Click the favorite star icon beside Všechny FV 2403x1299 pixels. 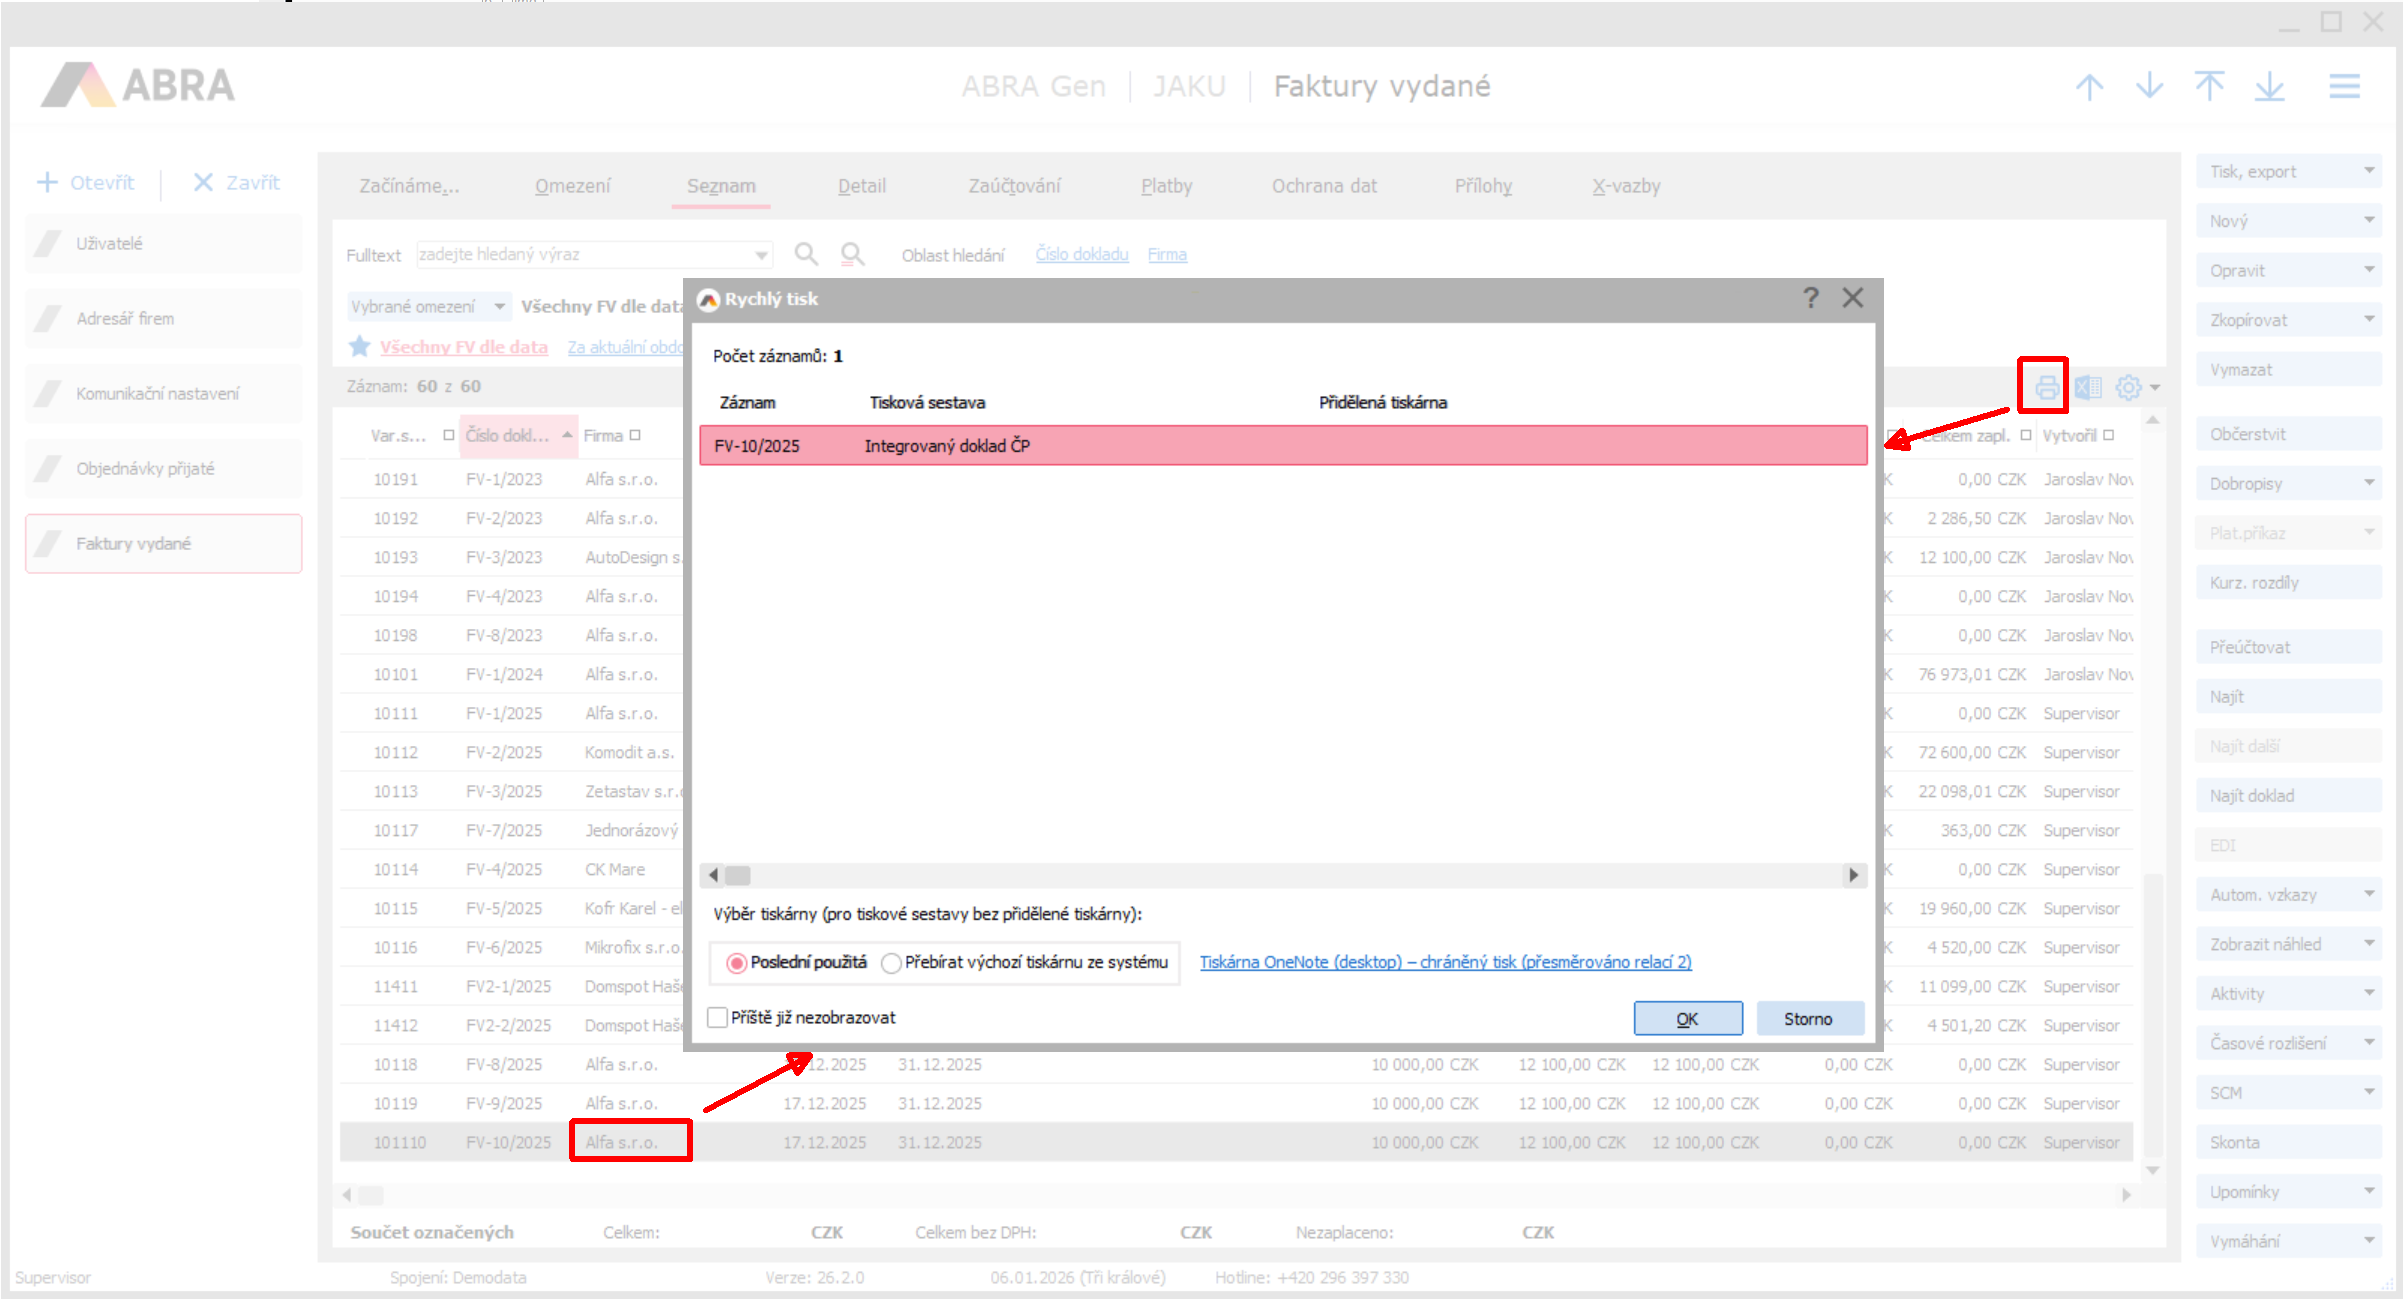359,347
